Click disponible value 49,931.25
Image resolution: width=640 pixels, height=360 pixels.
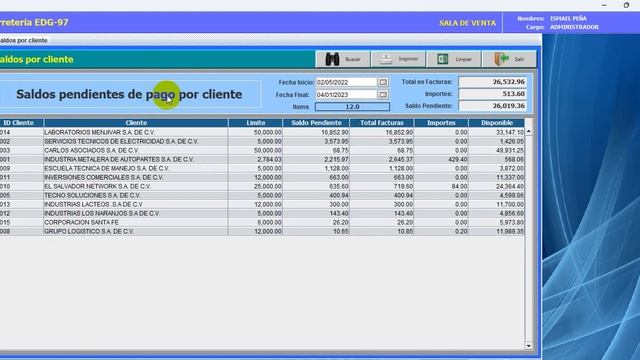pyautogui.click(x=510, y=151)
